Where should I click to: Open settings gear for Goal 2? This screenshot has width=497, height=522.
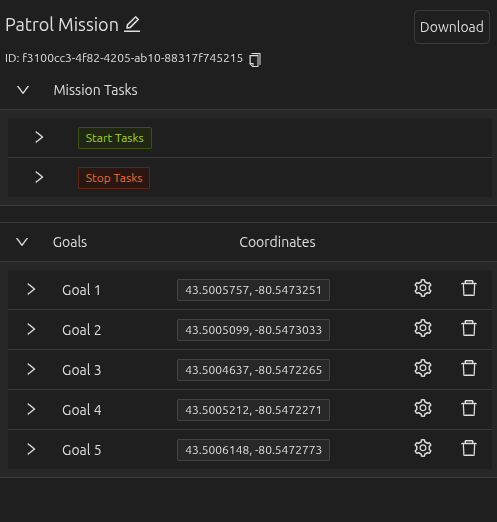pos(423,328)
